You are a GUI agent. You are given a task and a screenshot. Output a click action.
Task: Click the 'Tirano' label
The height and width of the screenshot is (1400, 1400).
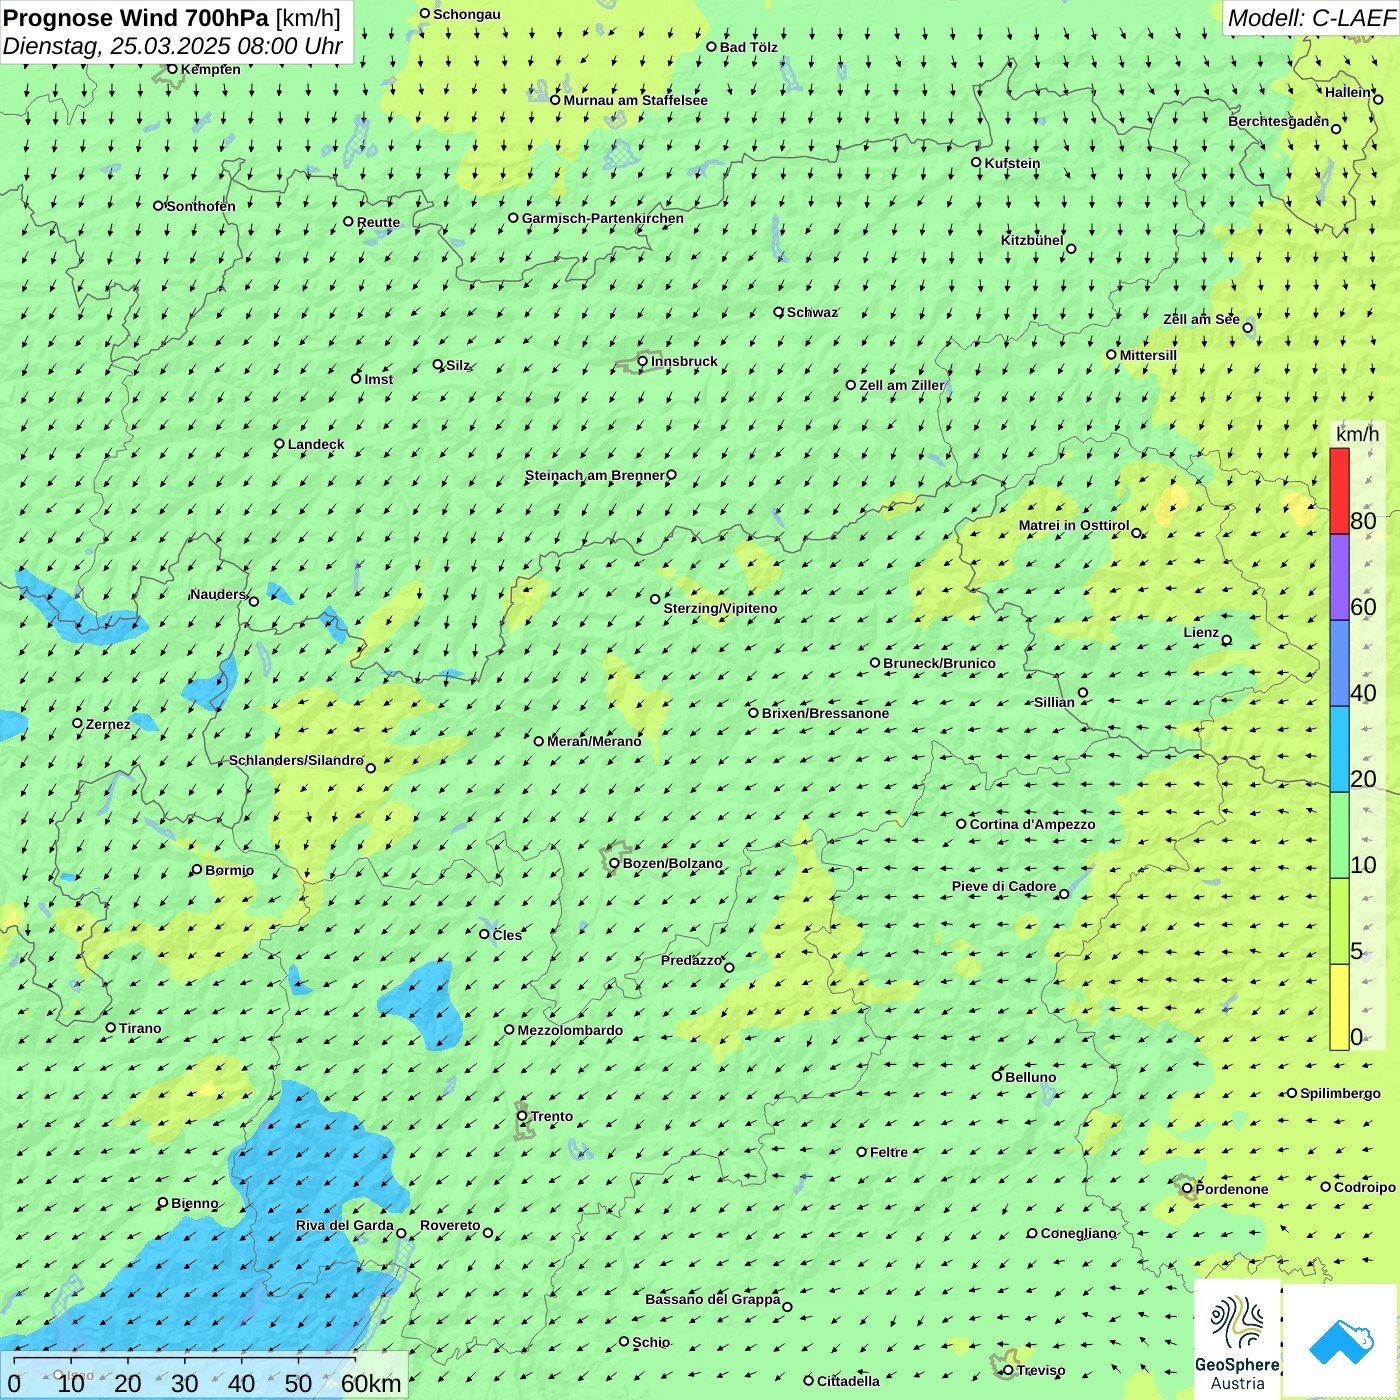[140, 1028]
